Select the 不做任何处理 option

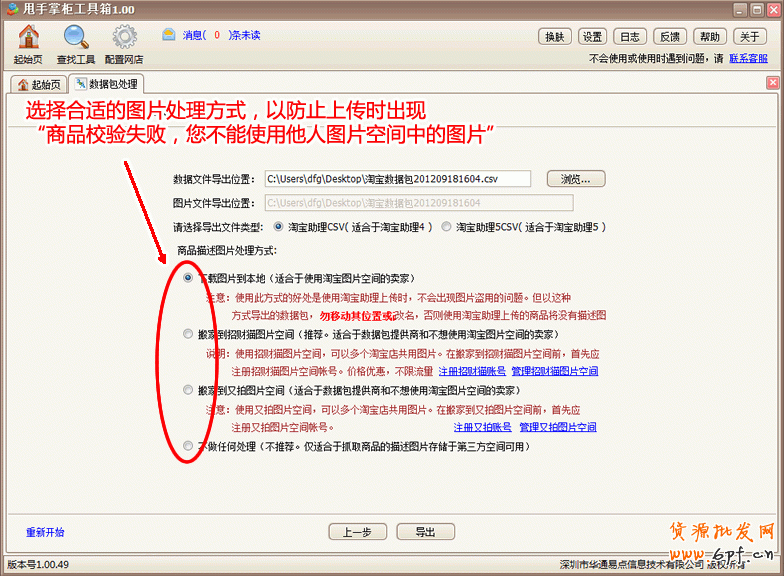188,446
